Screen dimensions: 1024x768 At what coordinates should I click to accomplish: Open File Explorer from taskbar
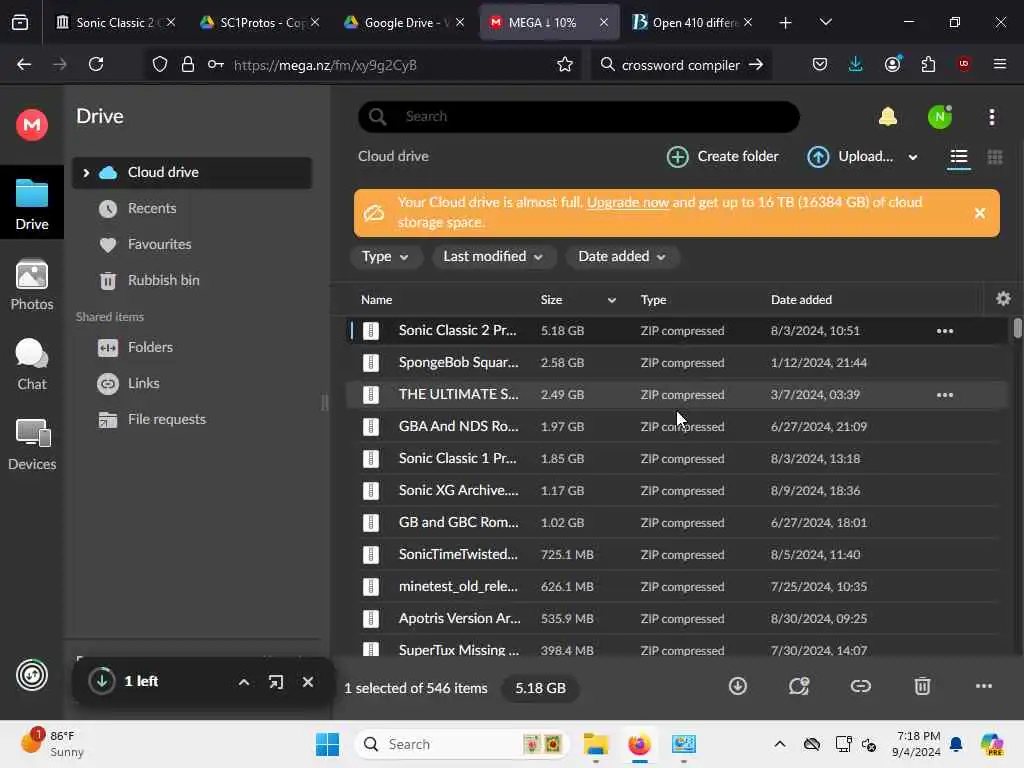[x=596, y=744]
